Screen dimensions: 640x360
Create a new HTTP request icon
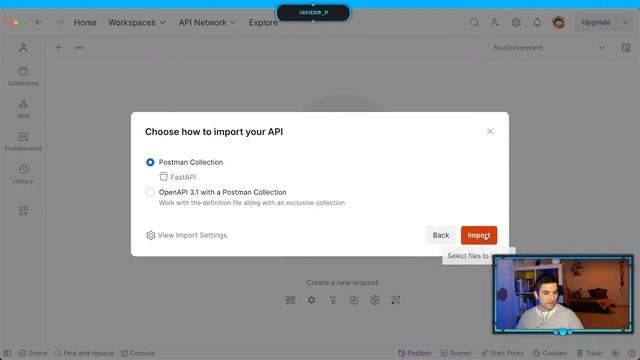[291, 300]
